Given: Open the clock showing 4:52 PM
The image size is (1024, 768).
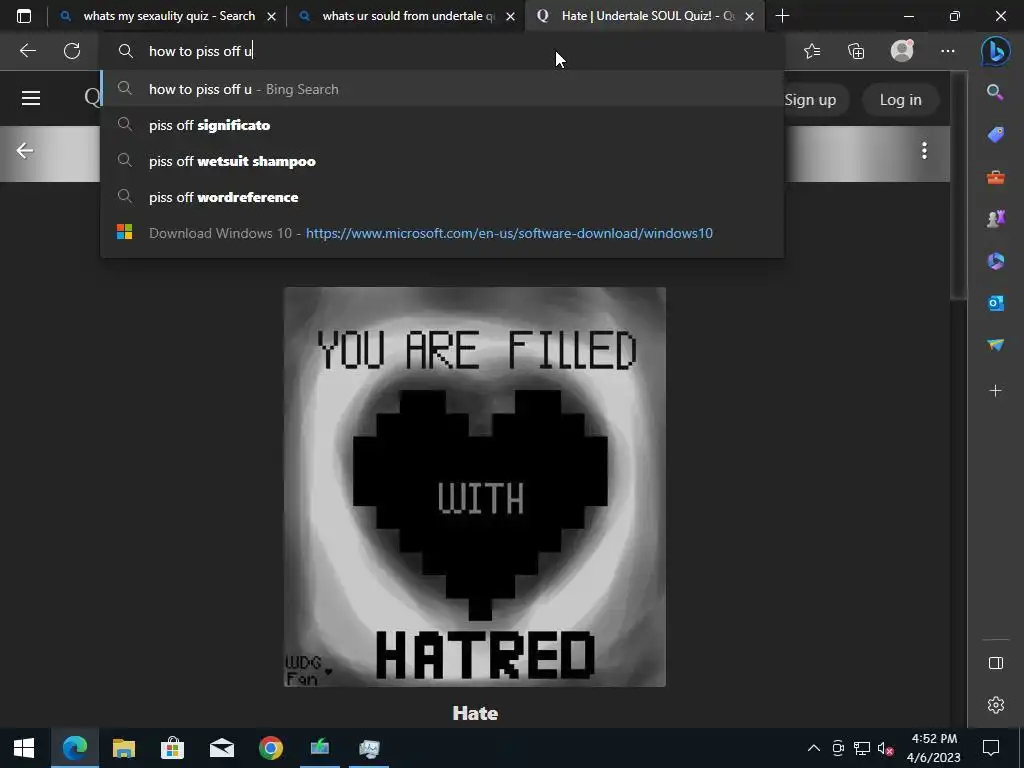Looking at the screenshot, I should point(934,748).
